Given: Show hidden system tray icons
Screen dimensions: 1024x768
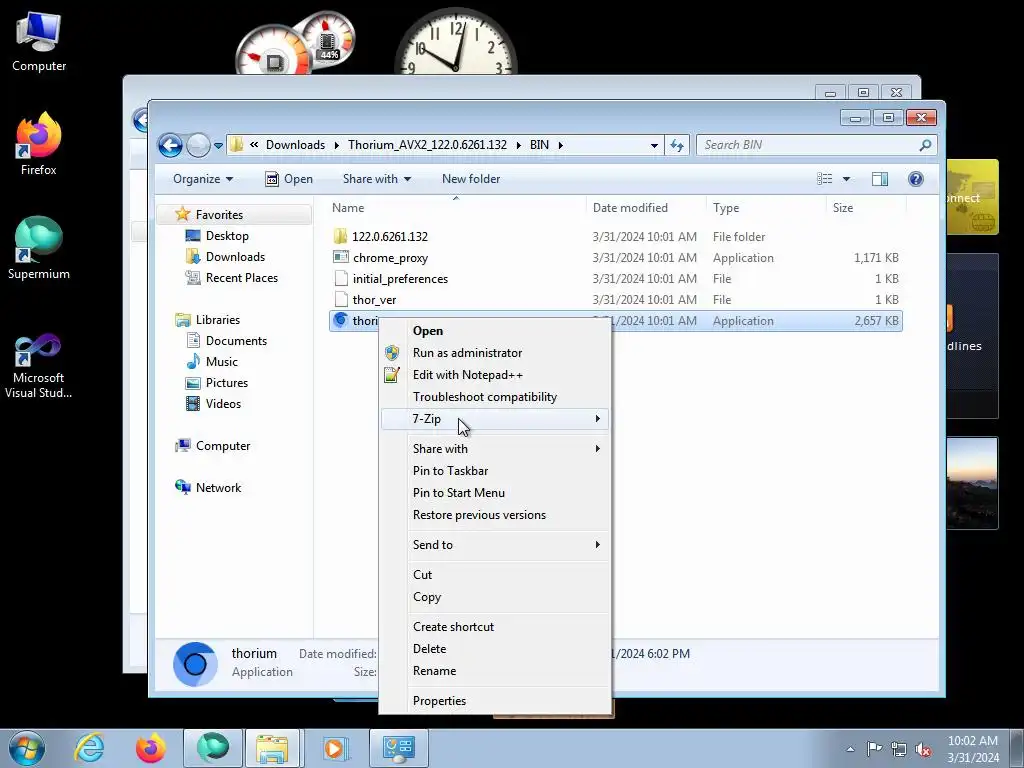Looking at the screenshot, I should click(850, 749).
